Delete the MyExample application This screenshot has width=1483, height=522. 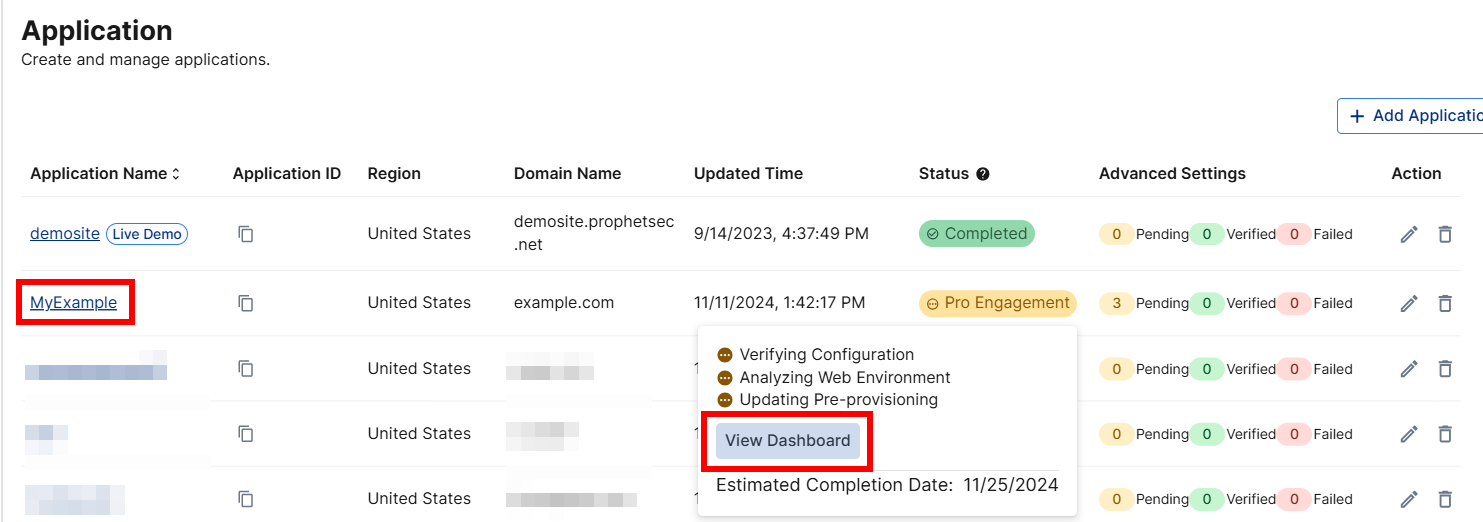coord(1445,303)
